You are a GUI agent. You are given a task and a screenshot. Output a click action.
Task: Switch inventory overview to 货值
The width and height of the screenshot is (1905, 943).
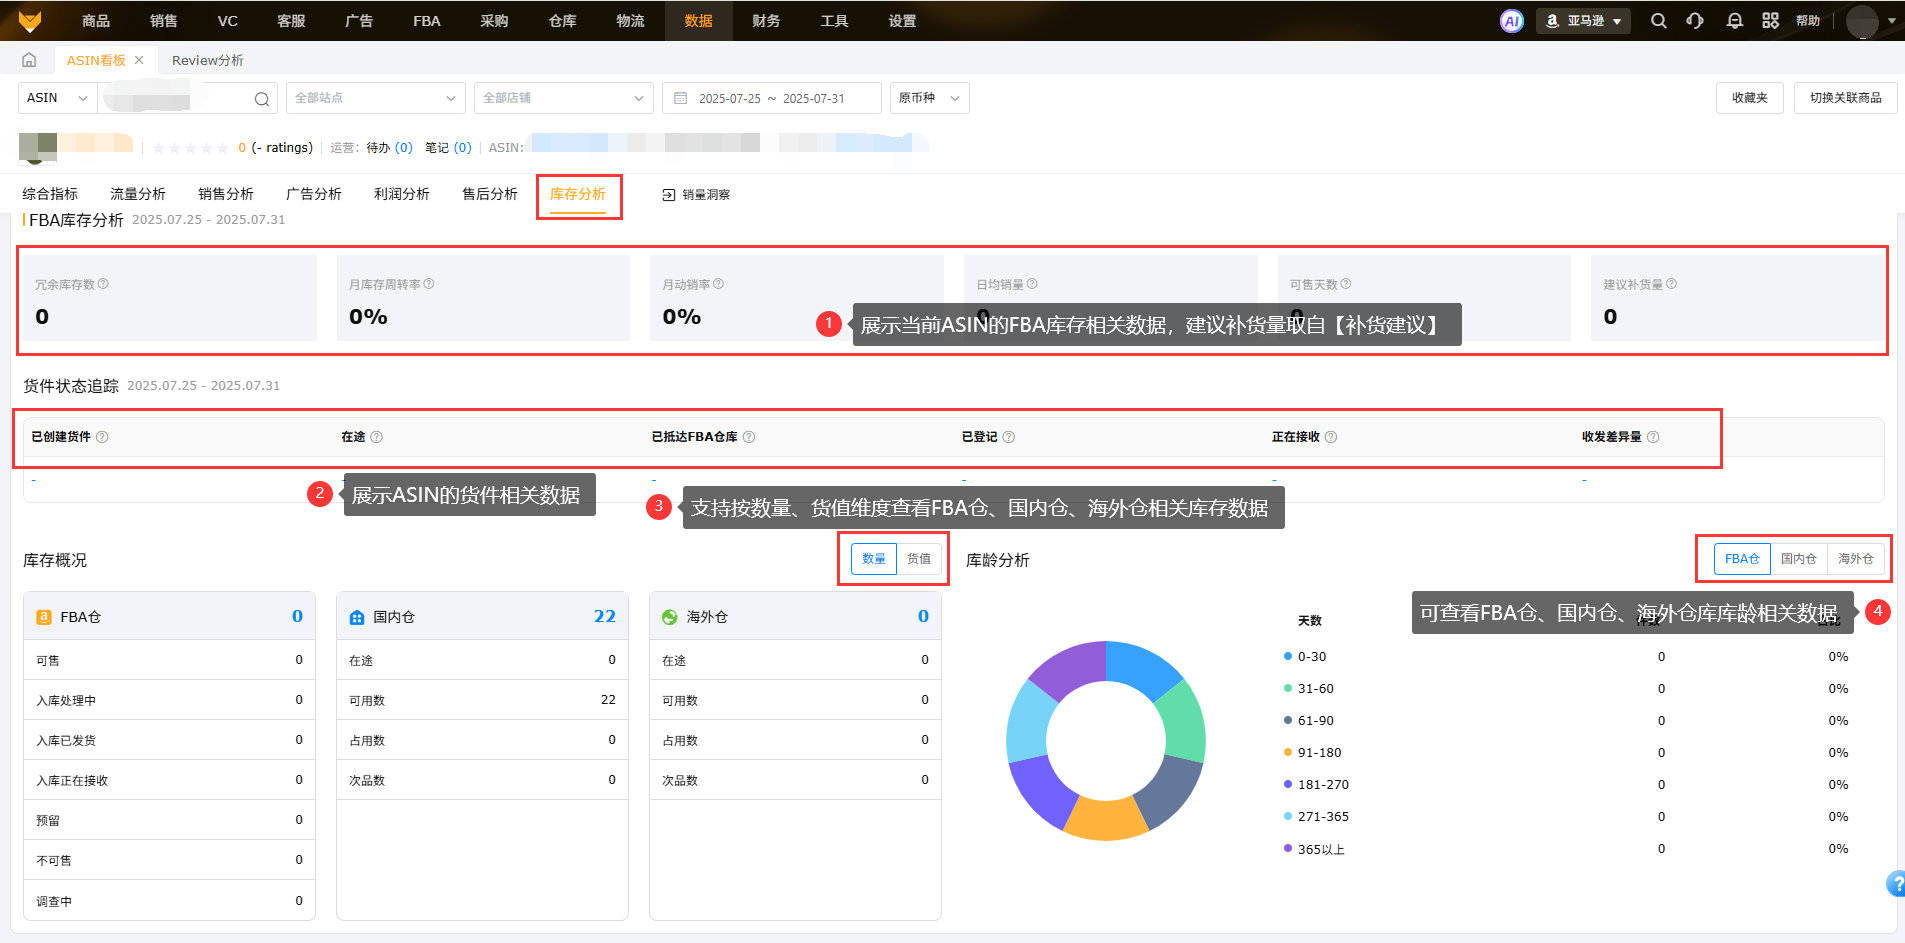point(918,559)
